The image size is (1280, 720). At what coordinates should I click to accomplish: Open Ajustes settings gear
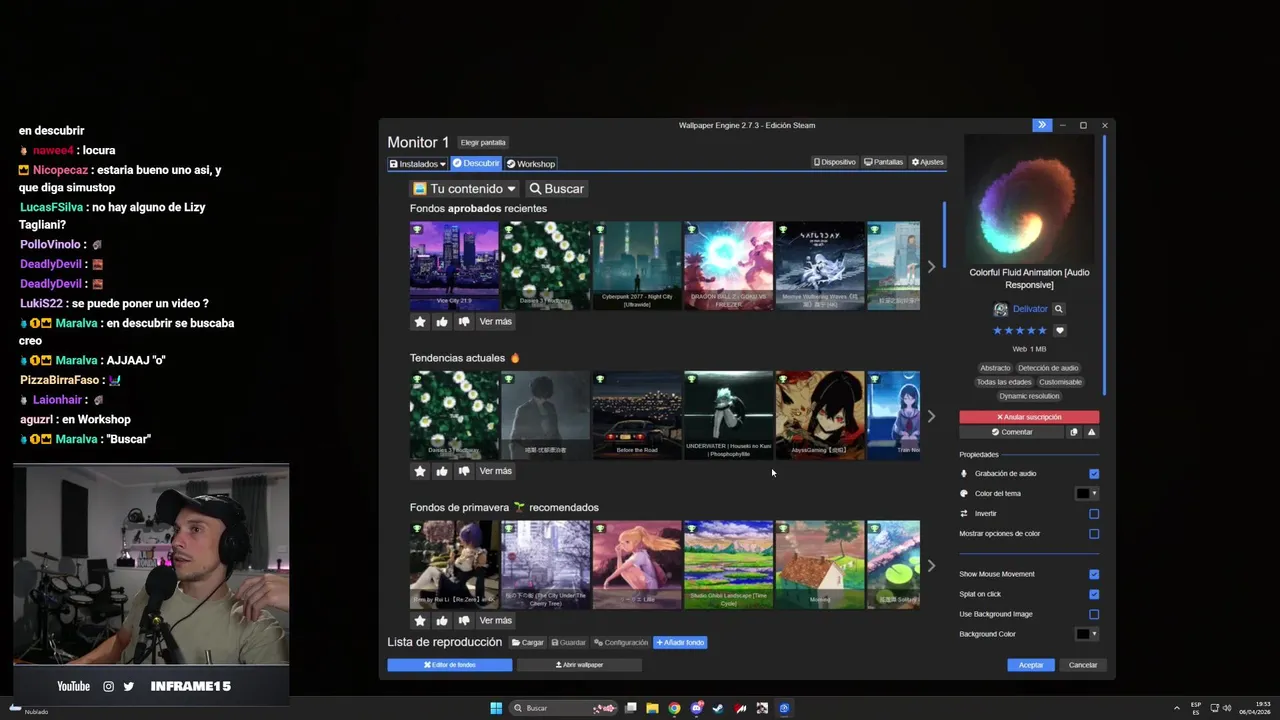pyautogui.click(x=927, y=162)
